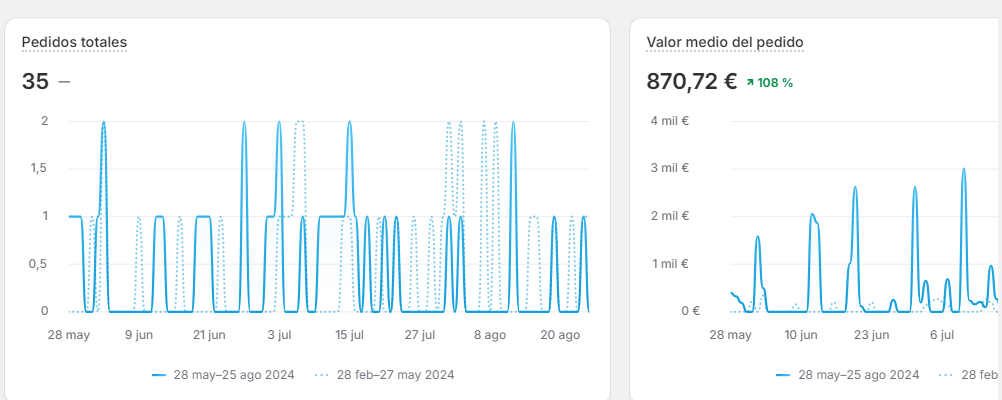
Task: Click dotted legend icon in Valor medio chart
Action: (x=946, y=375)
